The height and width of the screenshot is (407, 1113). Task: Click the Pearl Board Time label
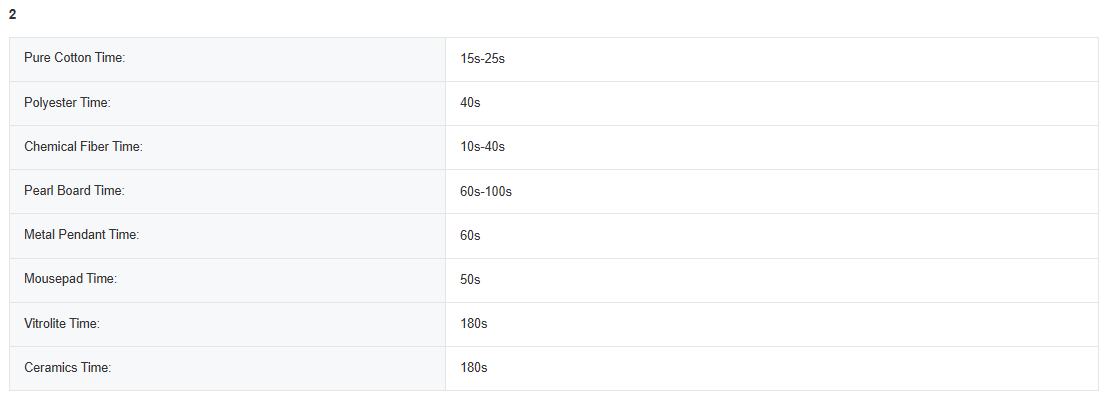(x=74, y=191)
